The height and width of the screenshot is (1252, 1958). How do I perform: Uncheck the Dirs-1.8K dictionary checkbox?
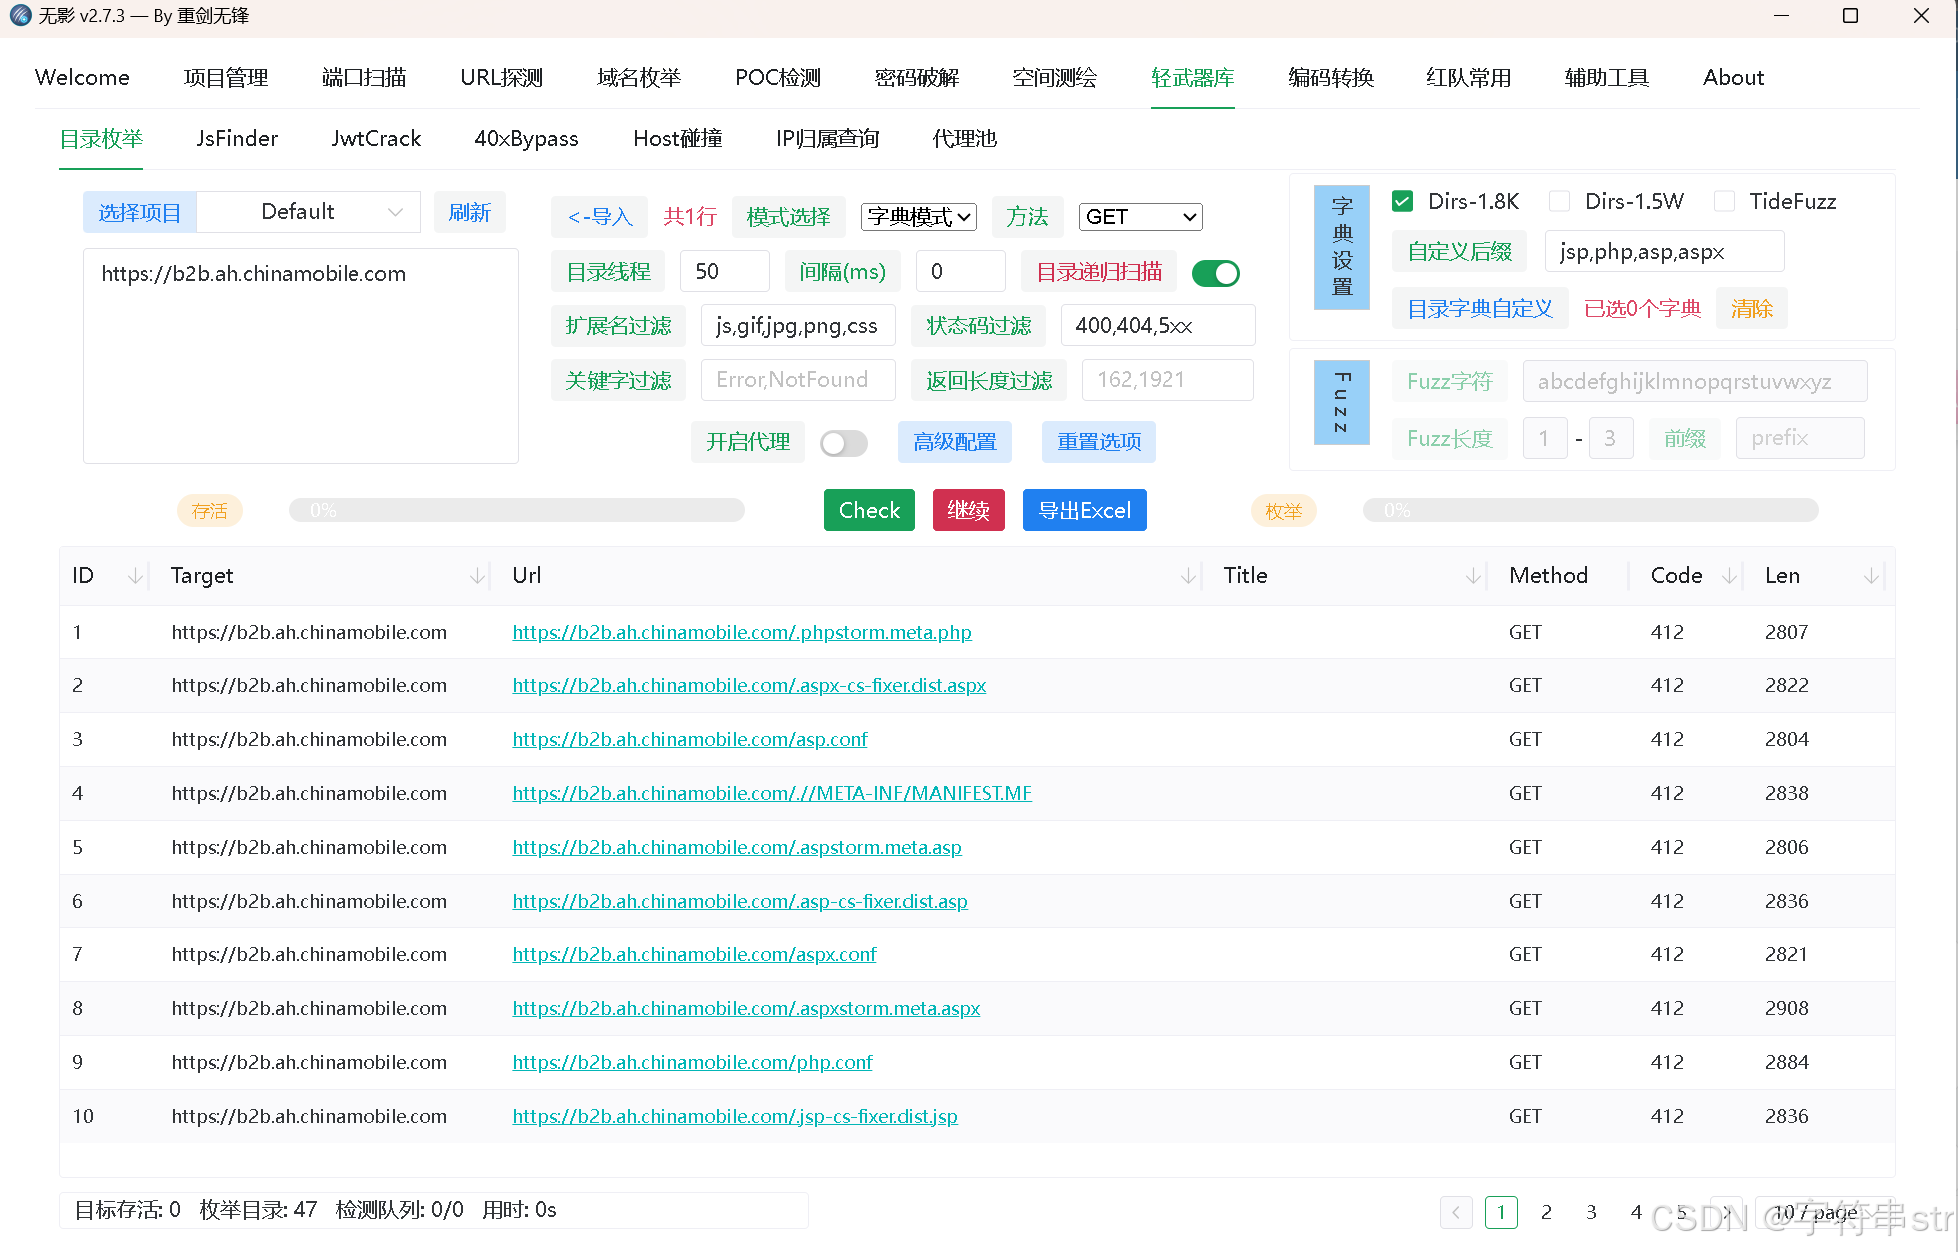[1402, 202]
